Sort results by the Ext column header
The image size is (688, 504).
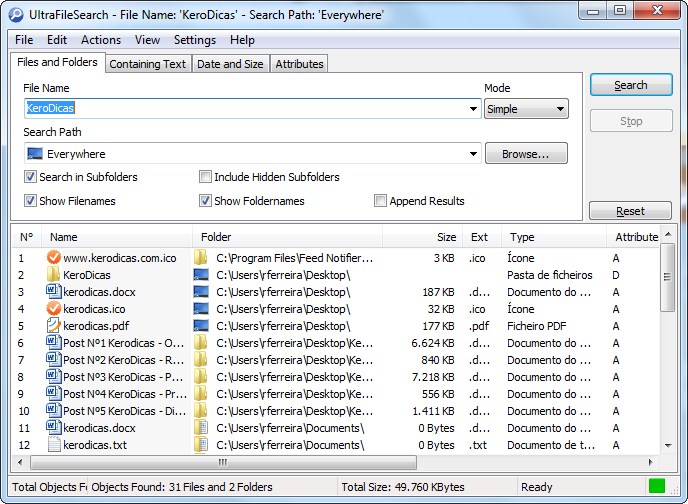pyautogui.click(x=481, y=237)
